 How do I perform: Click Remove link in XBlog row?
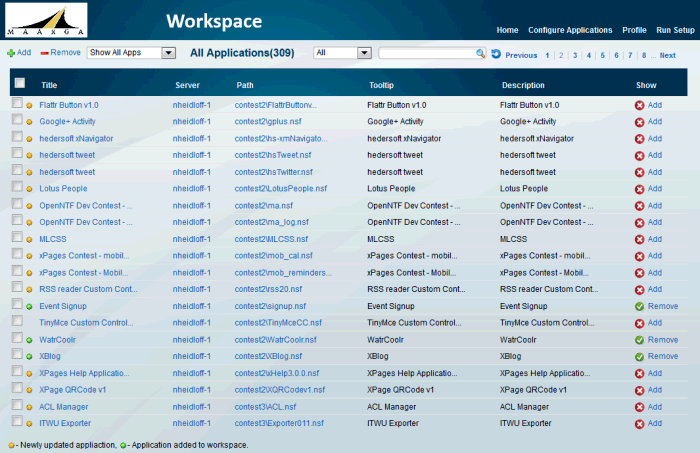click(x=663, y=357)
